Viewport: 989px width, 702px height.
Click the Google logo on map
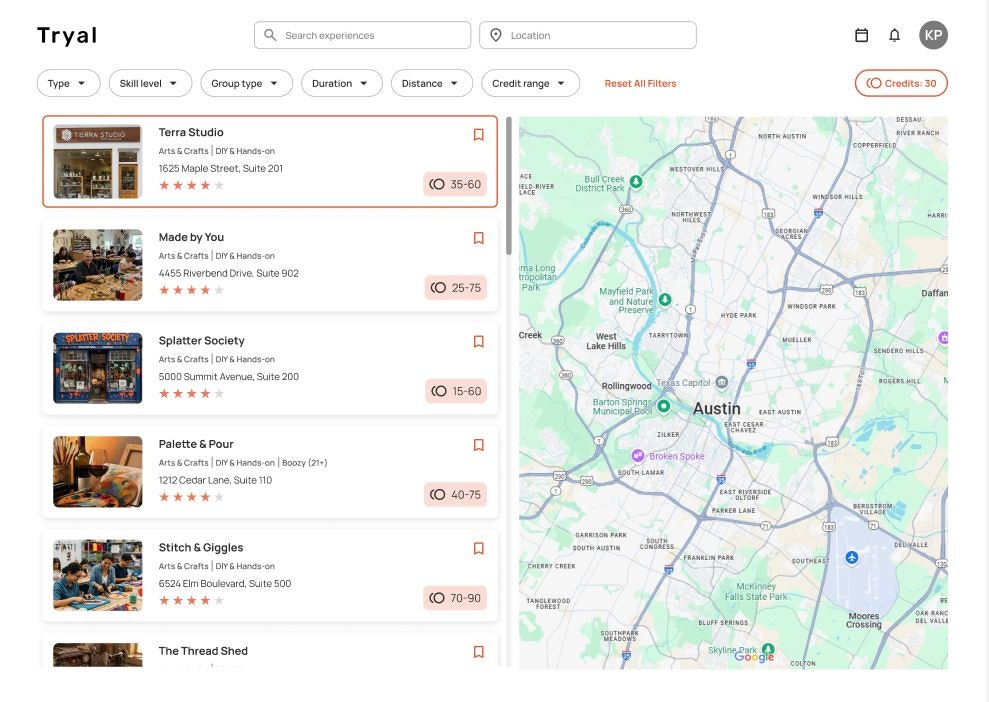point(754,657)
